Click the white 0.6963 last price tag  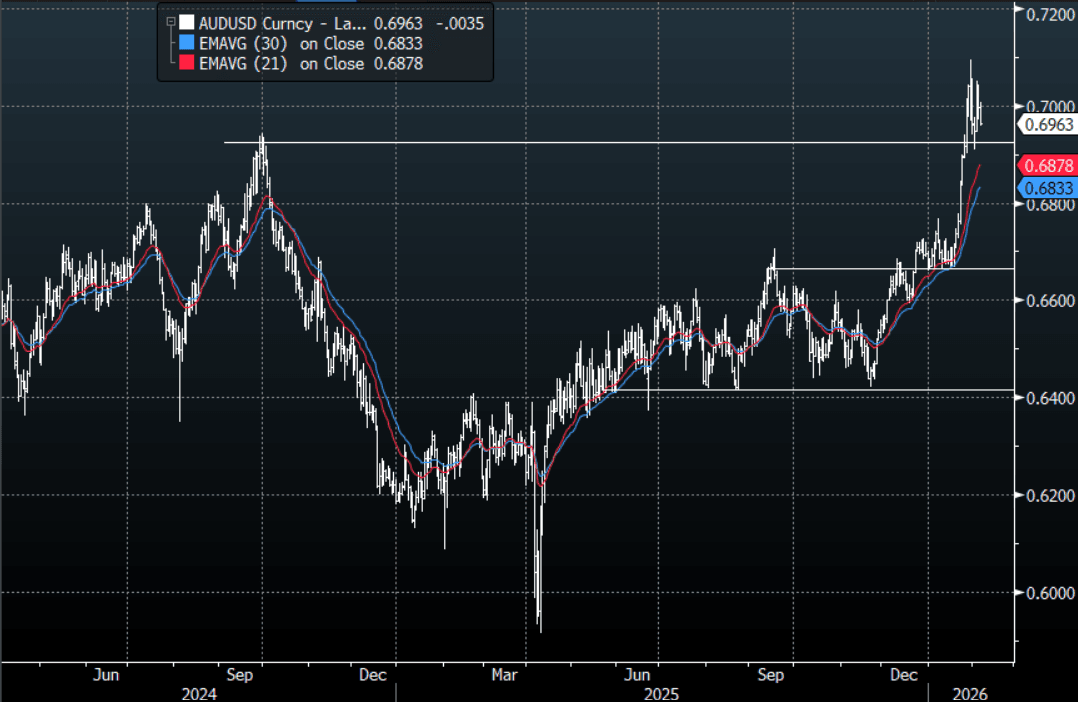pos(1047,125)
